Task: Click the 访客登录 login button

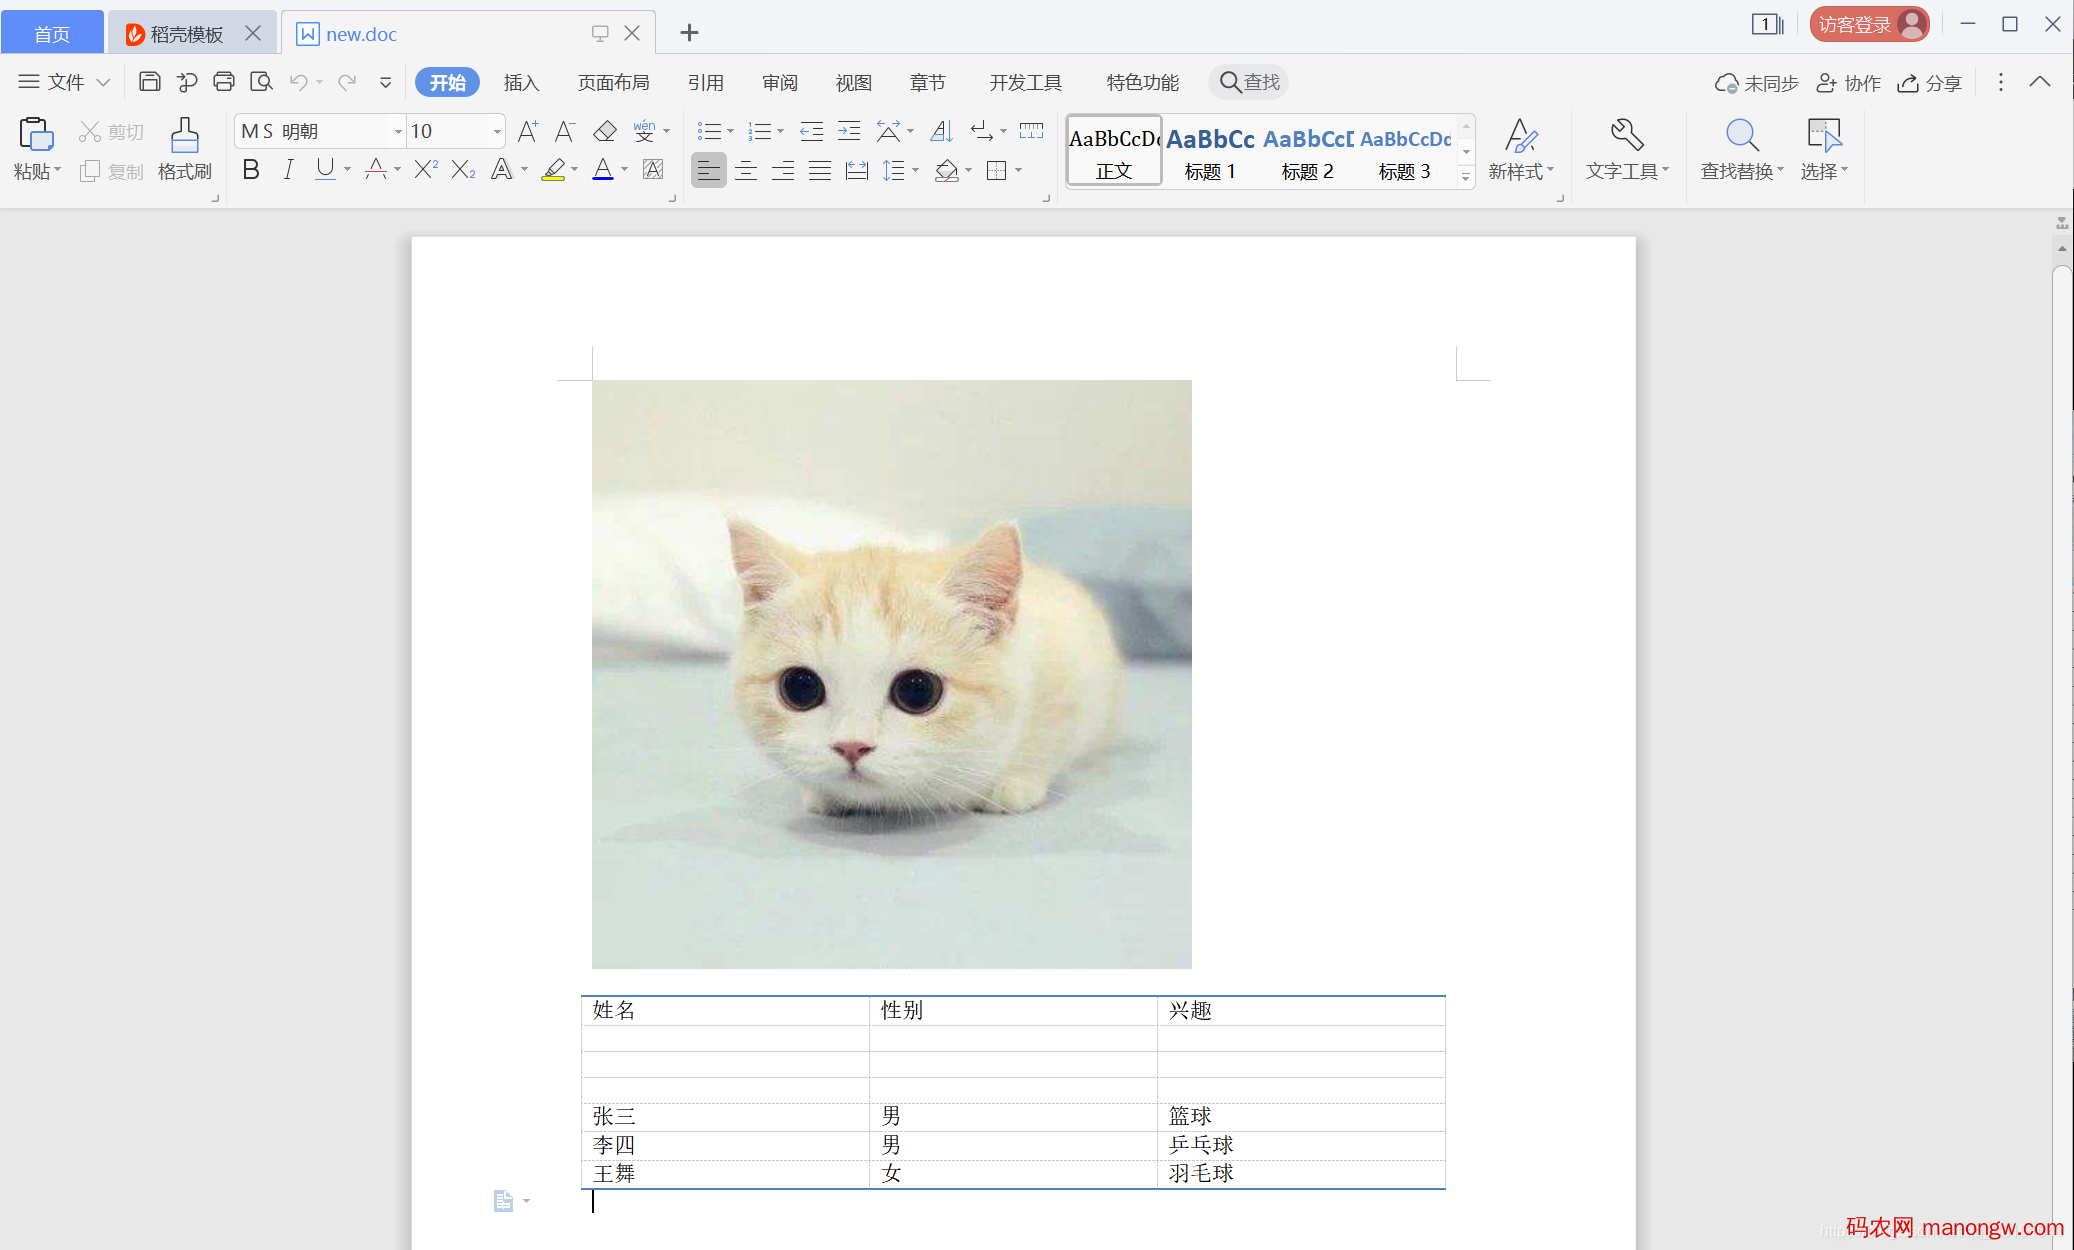Action: coord(1866,24)
